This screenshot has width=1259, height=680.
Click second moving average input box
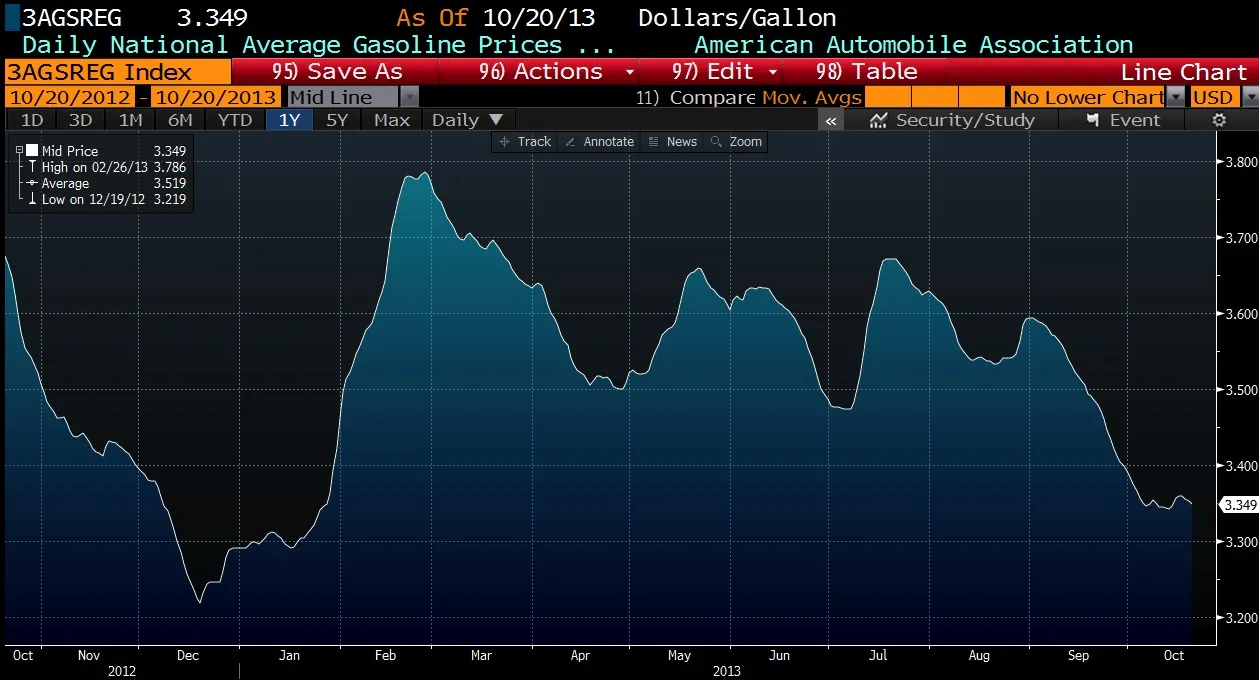coord(934,97)
